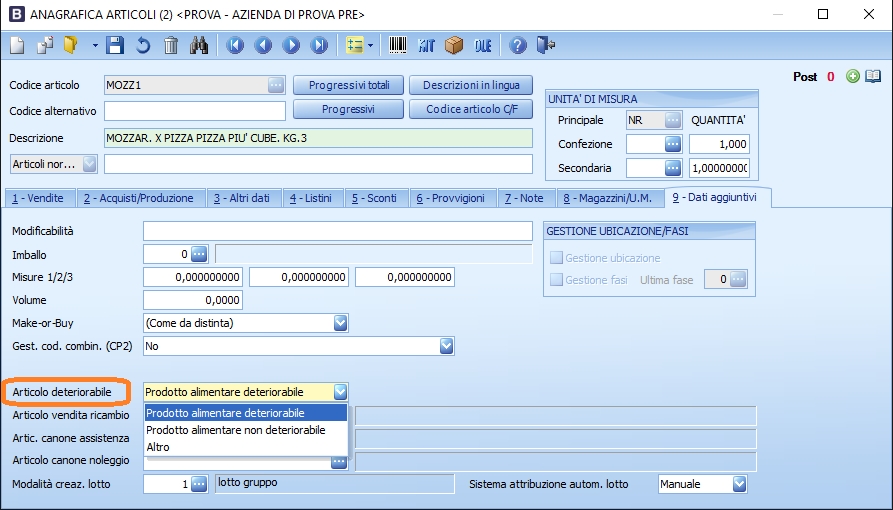Expand the list view icon dropdown arrow

point(371,46)
